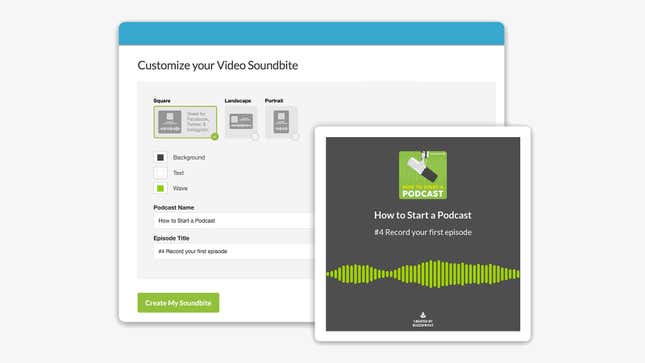
Task: Open the Wave color swatch
Action: [160, 188]
